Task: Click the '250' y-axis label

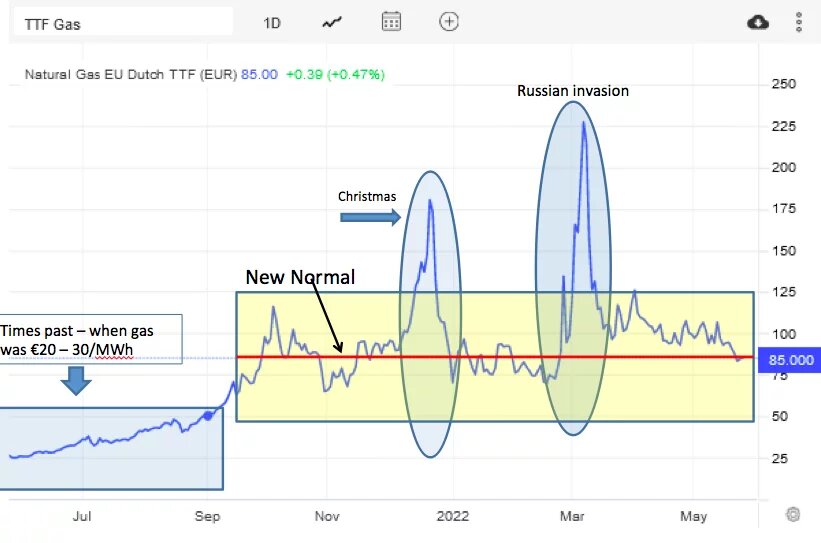Action: click(x=783, y=84)
